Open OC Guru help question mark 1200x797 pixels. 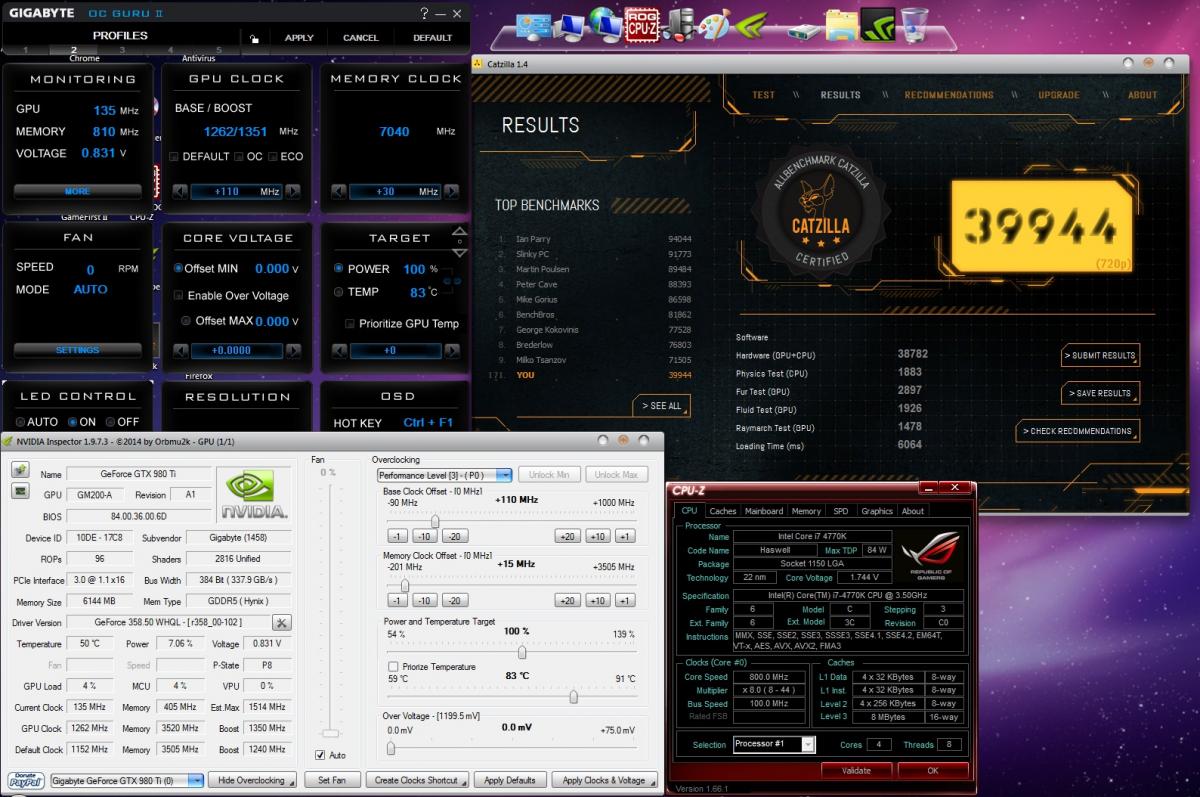425,14
